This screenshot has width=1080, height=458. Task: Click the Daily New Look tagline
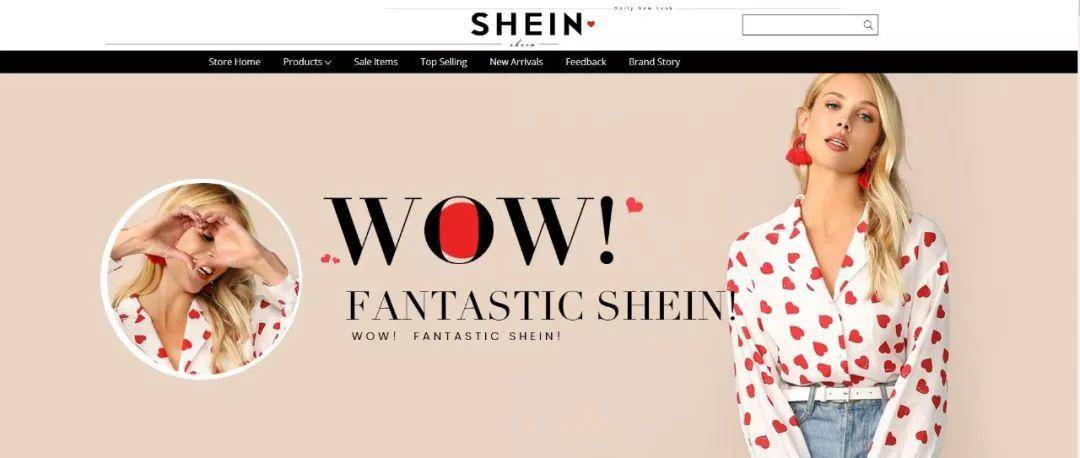tap(643, 8)
